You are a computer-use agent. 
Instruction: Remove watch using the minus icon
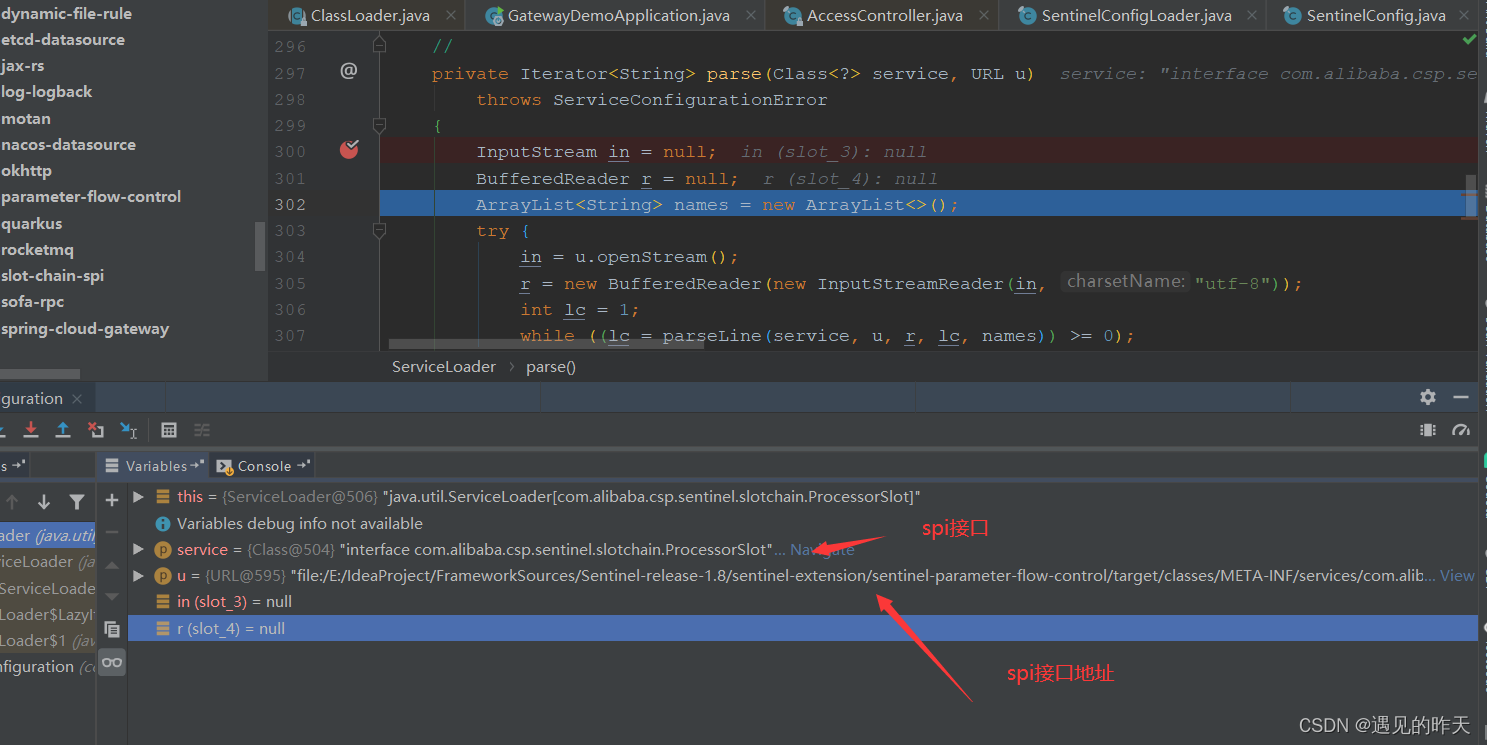point(112,532)
